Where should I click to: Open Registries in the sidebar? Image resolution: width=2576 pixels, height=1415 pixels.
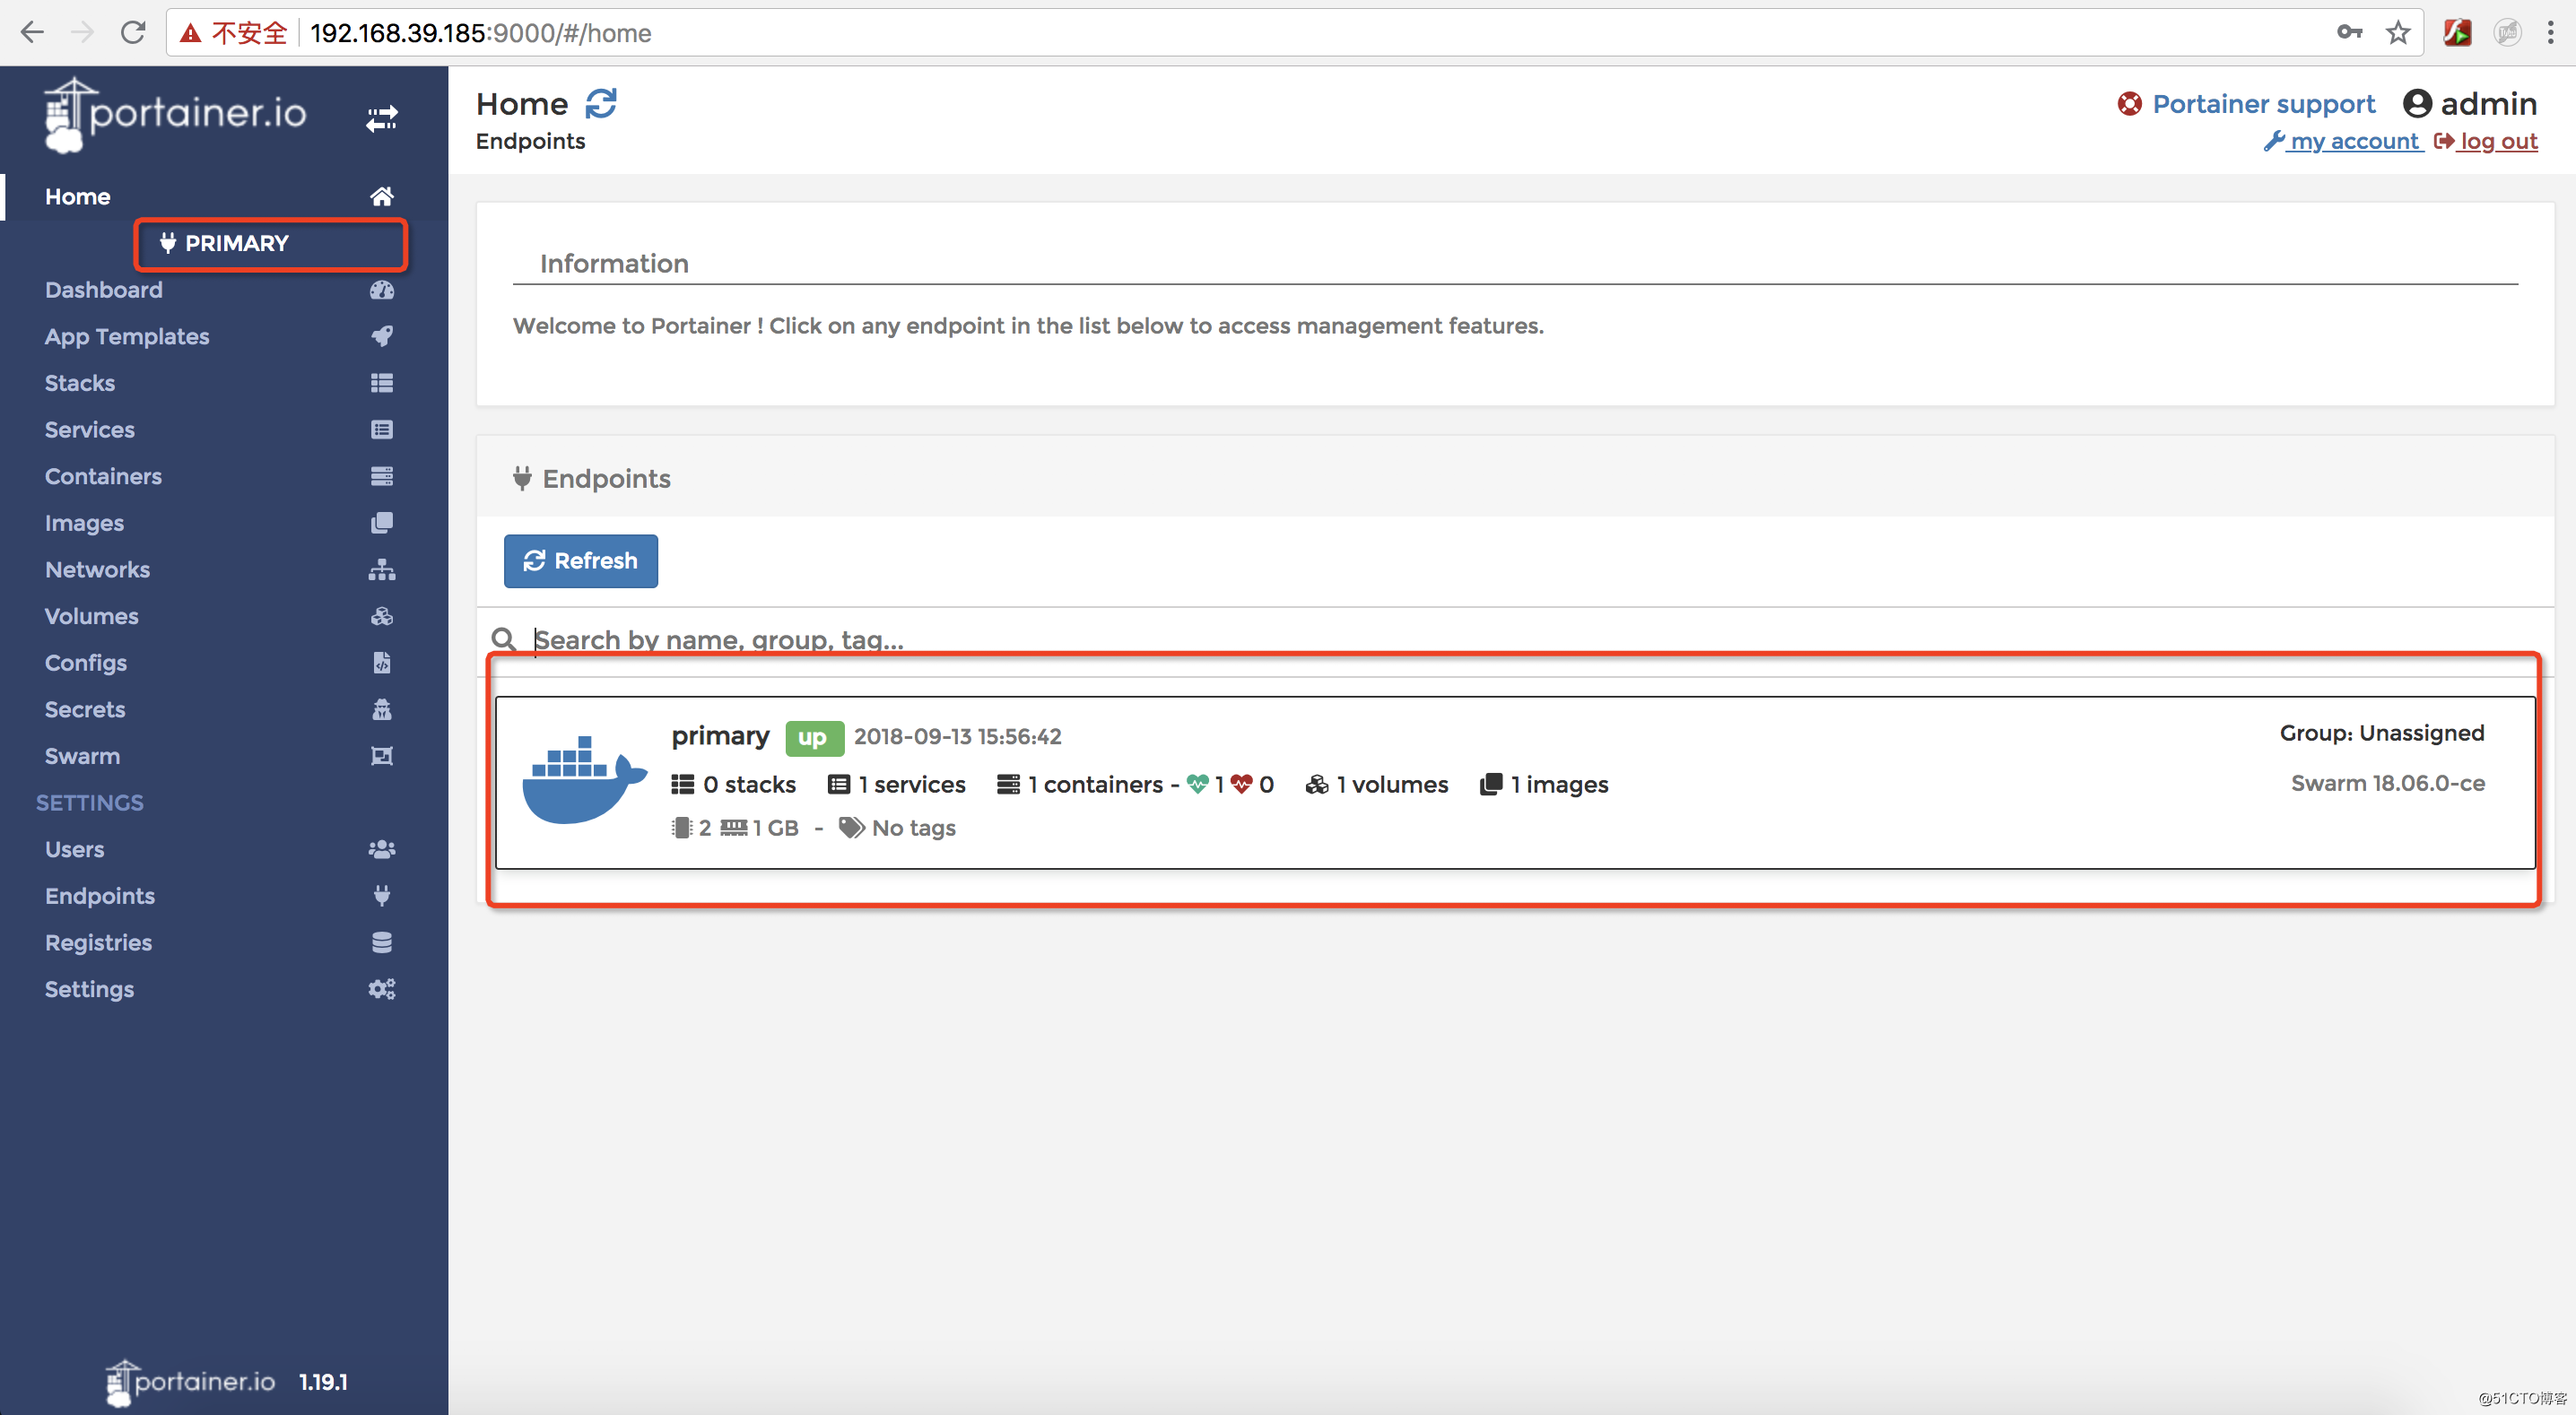point(98,942)
